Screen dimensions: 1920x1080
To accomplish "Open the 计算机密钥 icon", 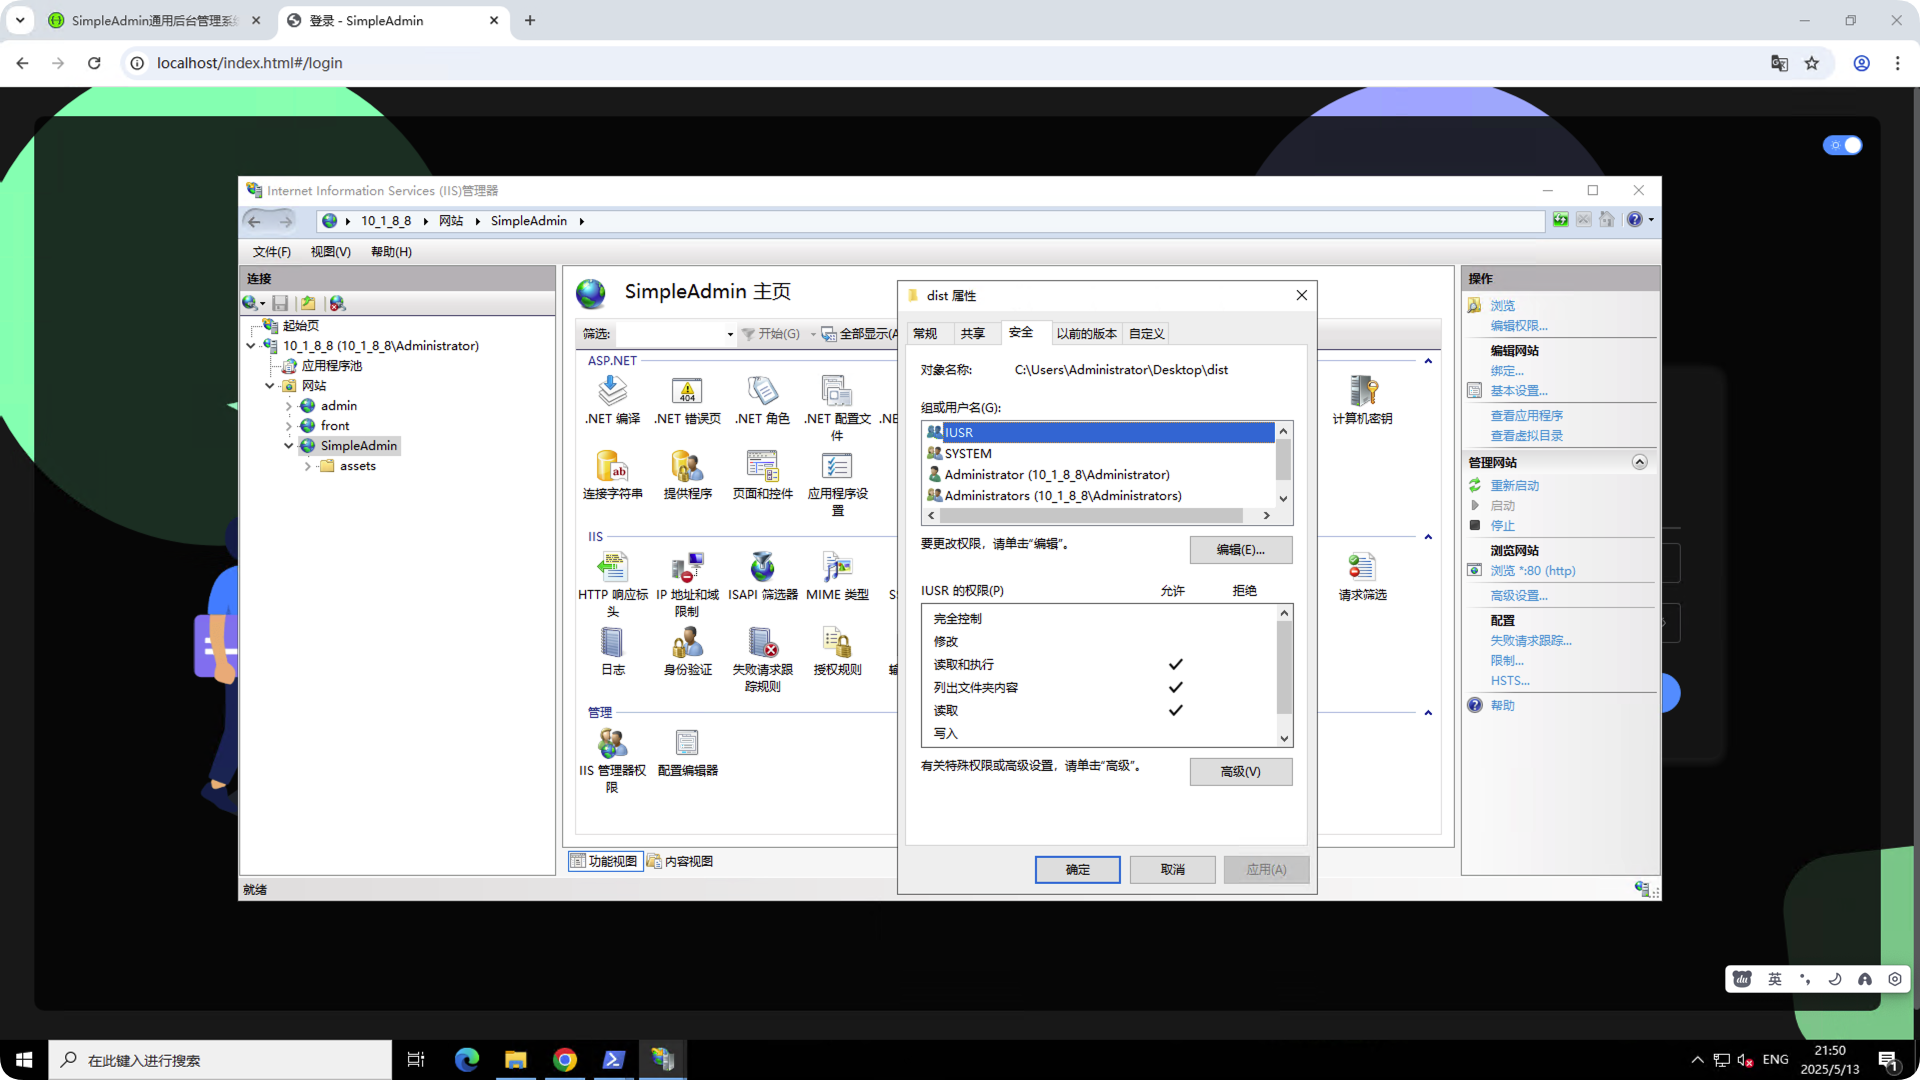I will 1362,391.
